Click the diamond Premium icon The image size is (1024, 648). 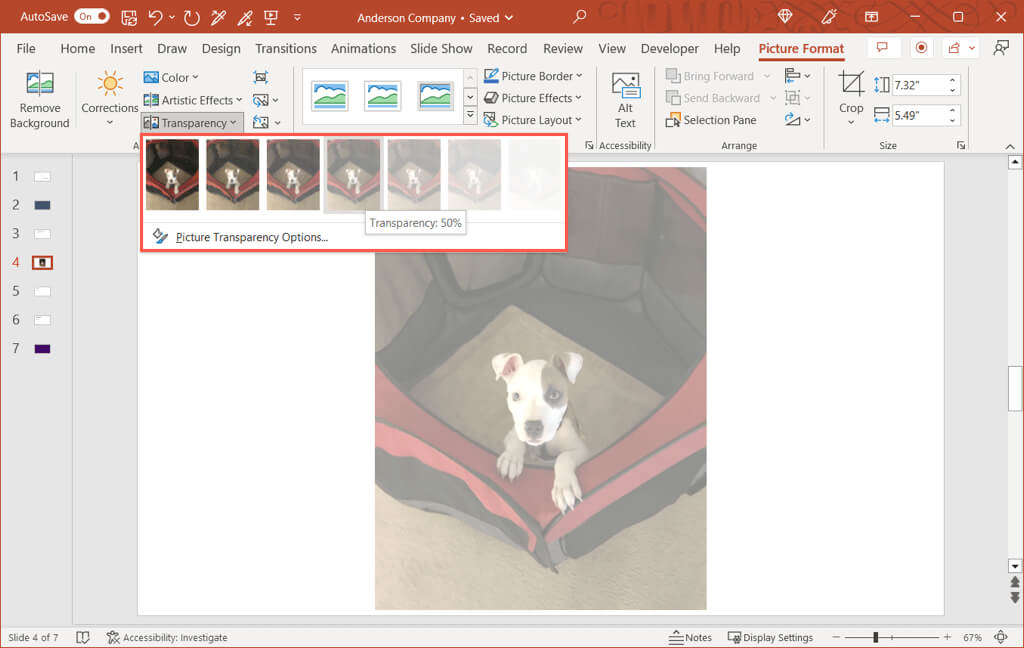coord(785,16)
